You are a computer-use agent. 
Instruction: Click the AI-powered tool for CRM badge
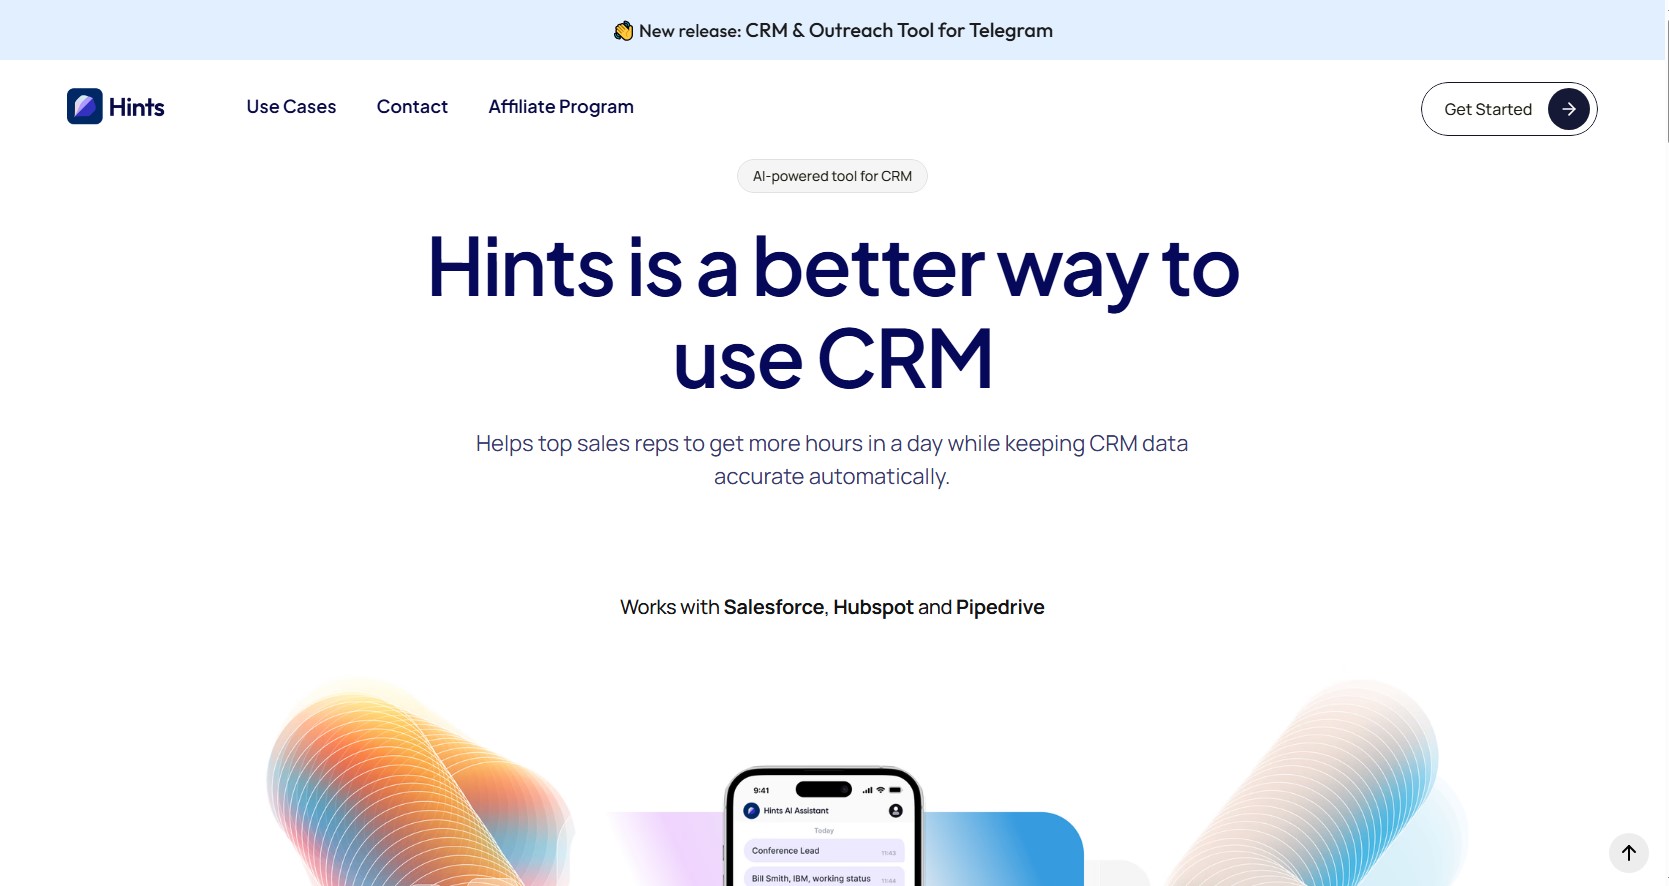point(832,176)
